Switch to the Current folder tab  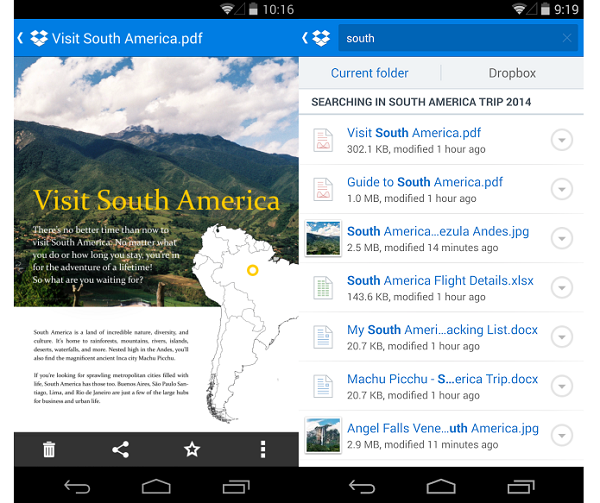(369, 73)
